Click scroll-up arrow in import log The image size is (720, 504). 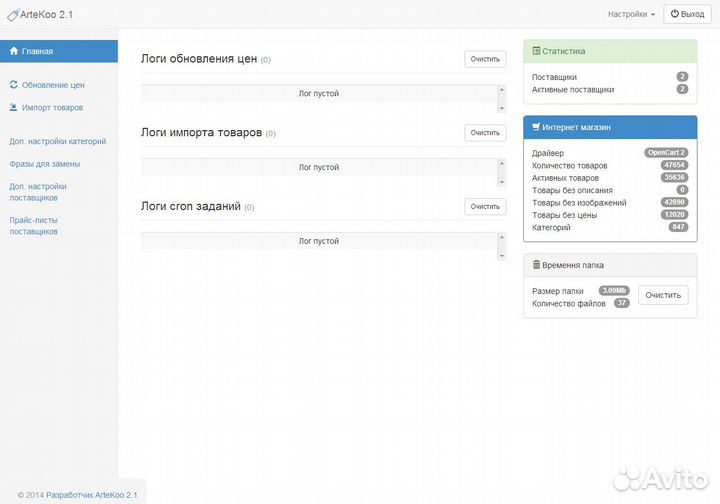click(501, 163)
